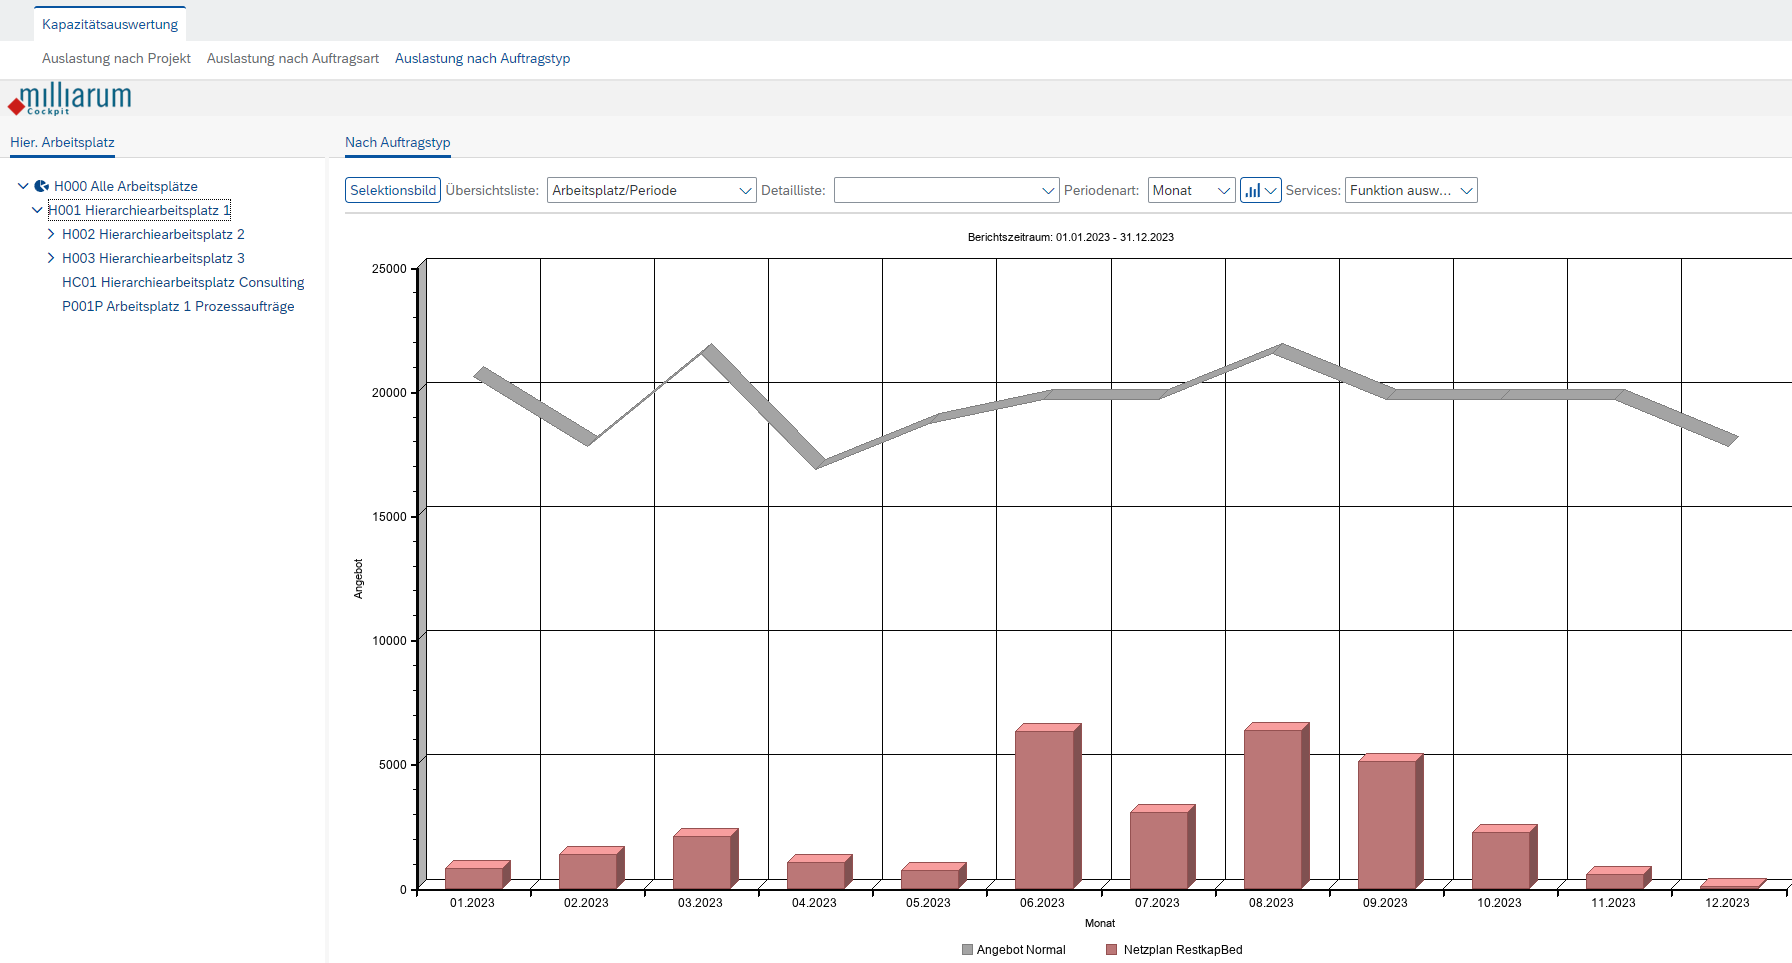Click the 01.2023 bar
The image size is (1792, 963).
coord(477,875)
